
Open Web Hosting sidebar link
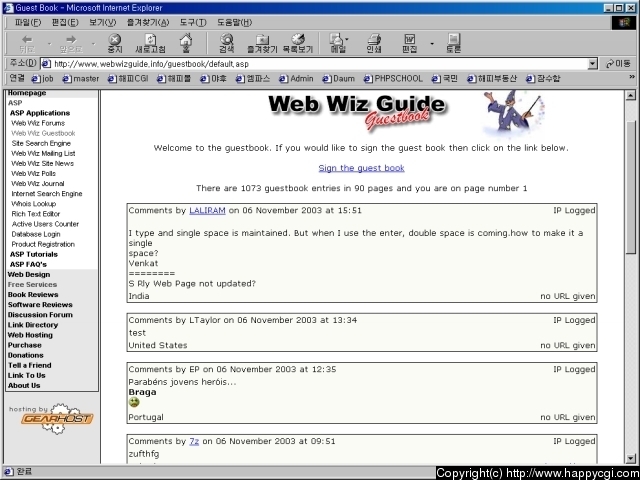30,335
